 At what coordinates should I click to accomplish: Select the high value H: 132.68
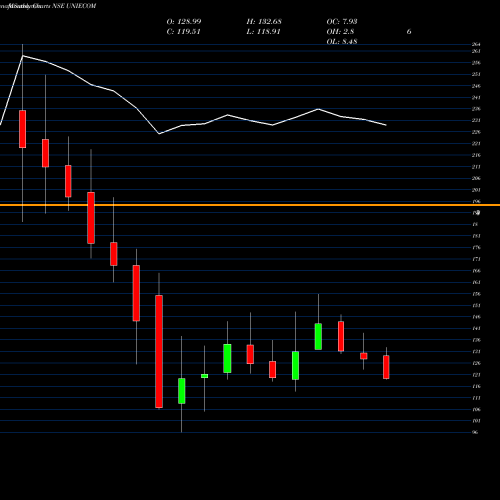(x=264, y=21)
